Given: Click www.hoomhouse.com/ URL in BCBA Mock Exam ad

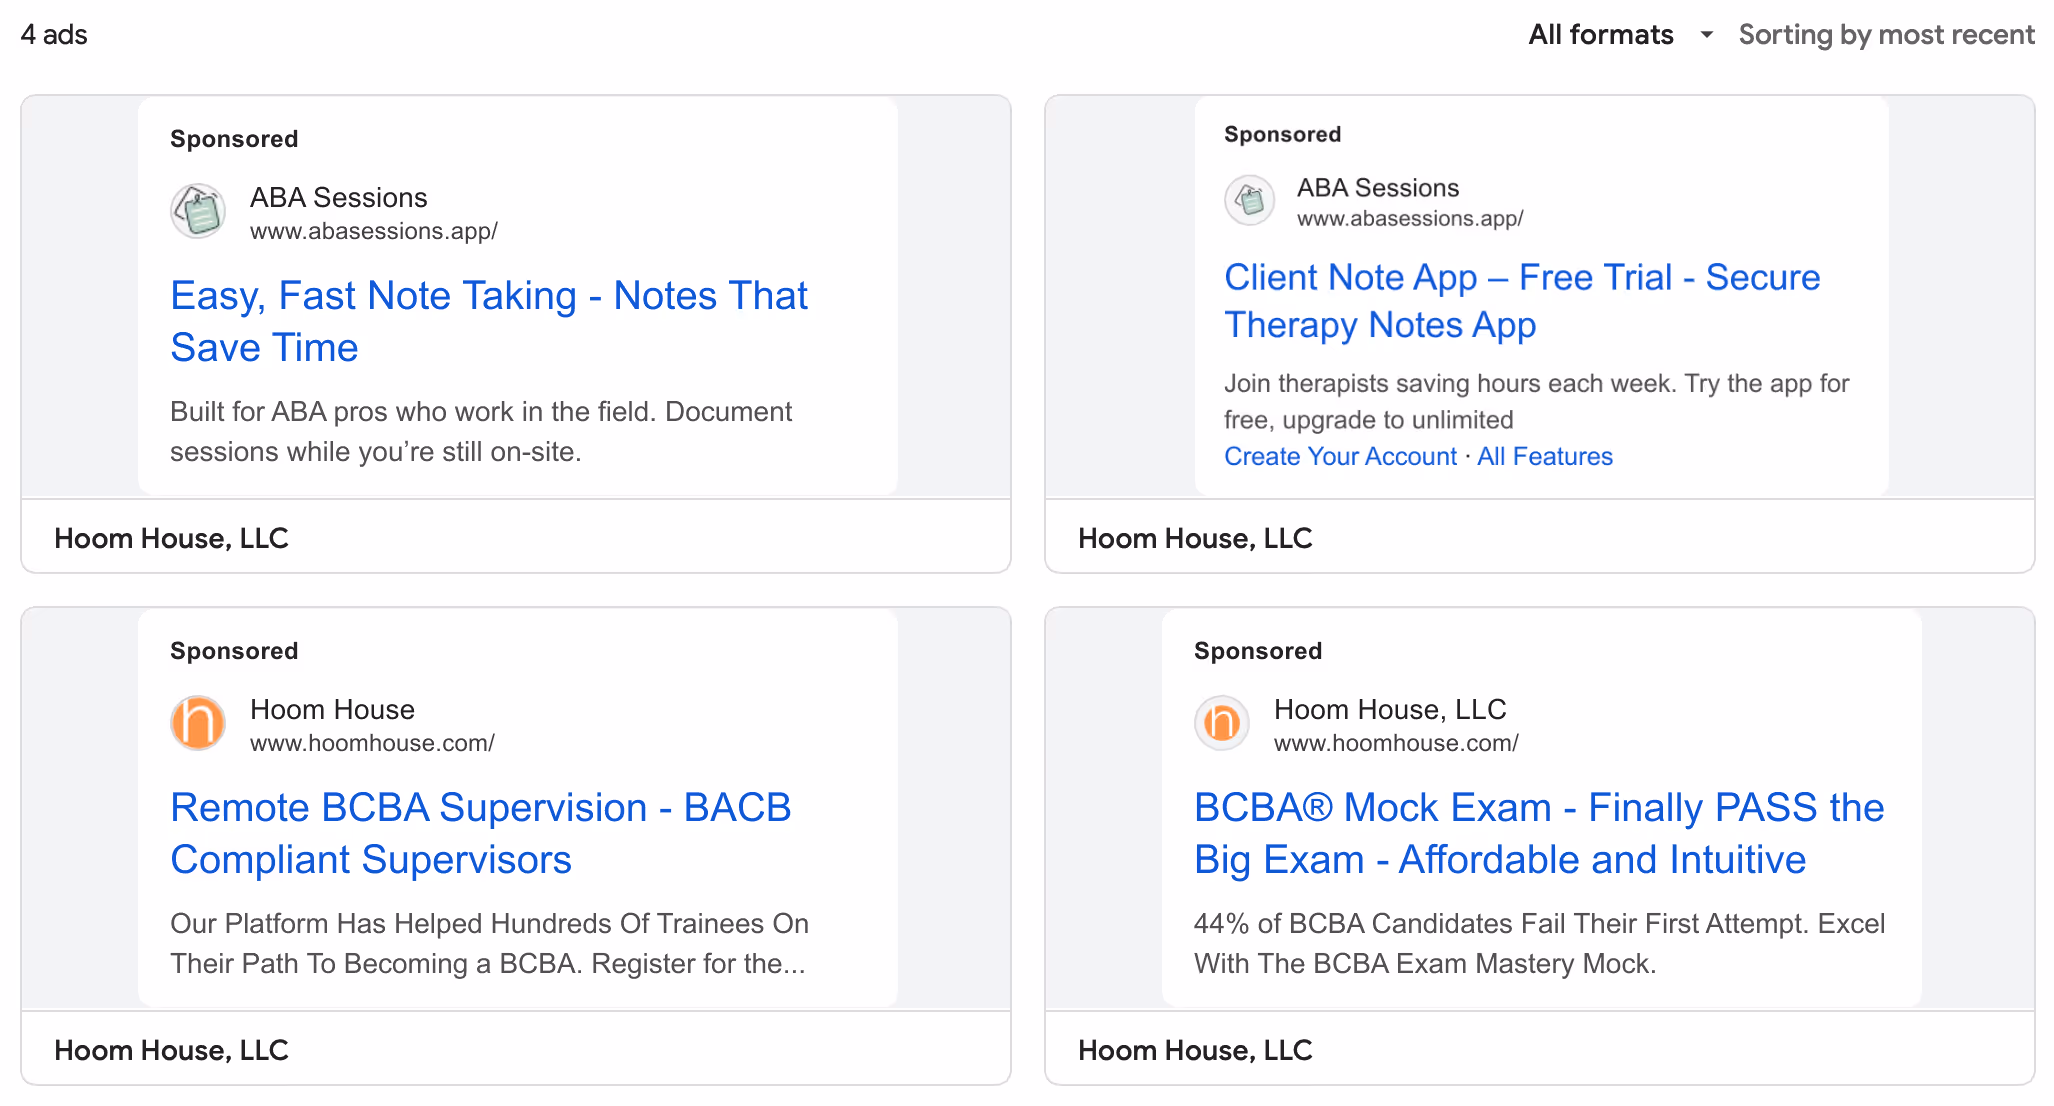Looking at the screenshot, I should coord(1396,743).
